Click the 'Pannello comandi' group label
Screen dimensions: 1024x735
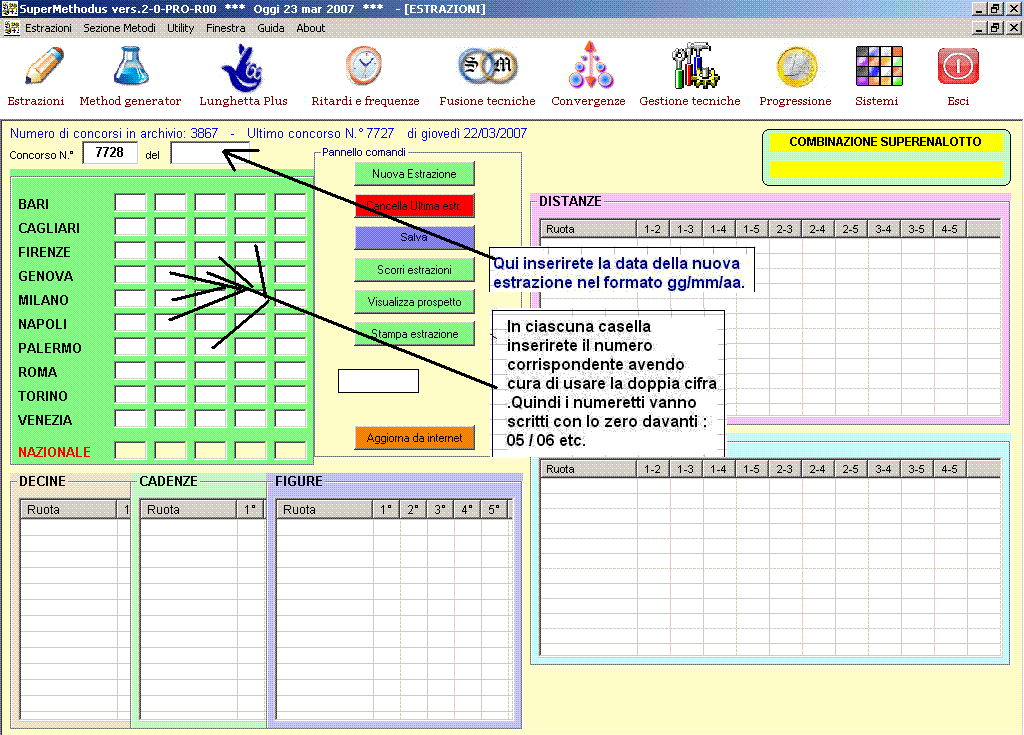(x=364, y=152)
